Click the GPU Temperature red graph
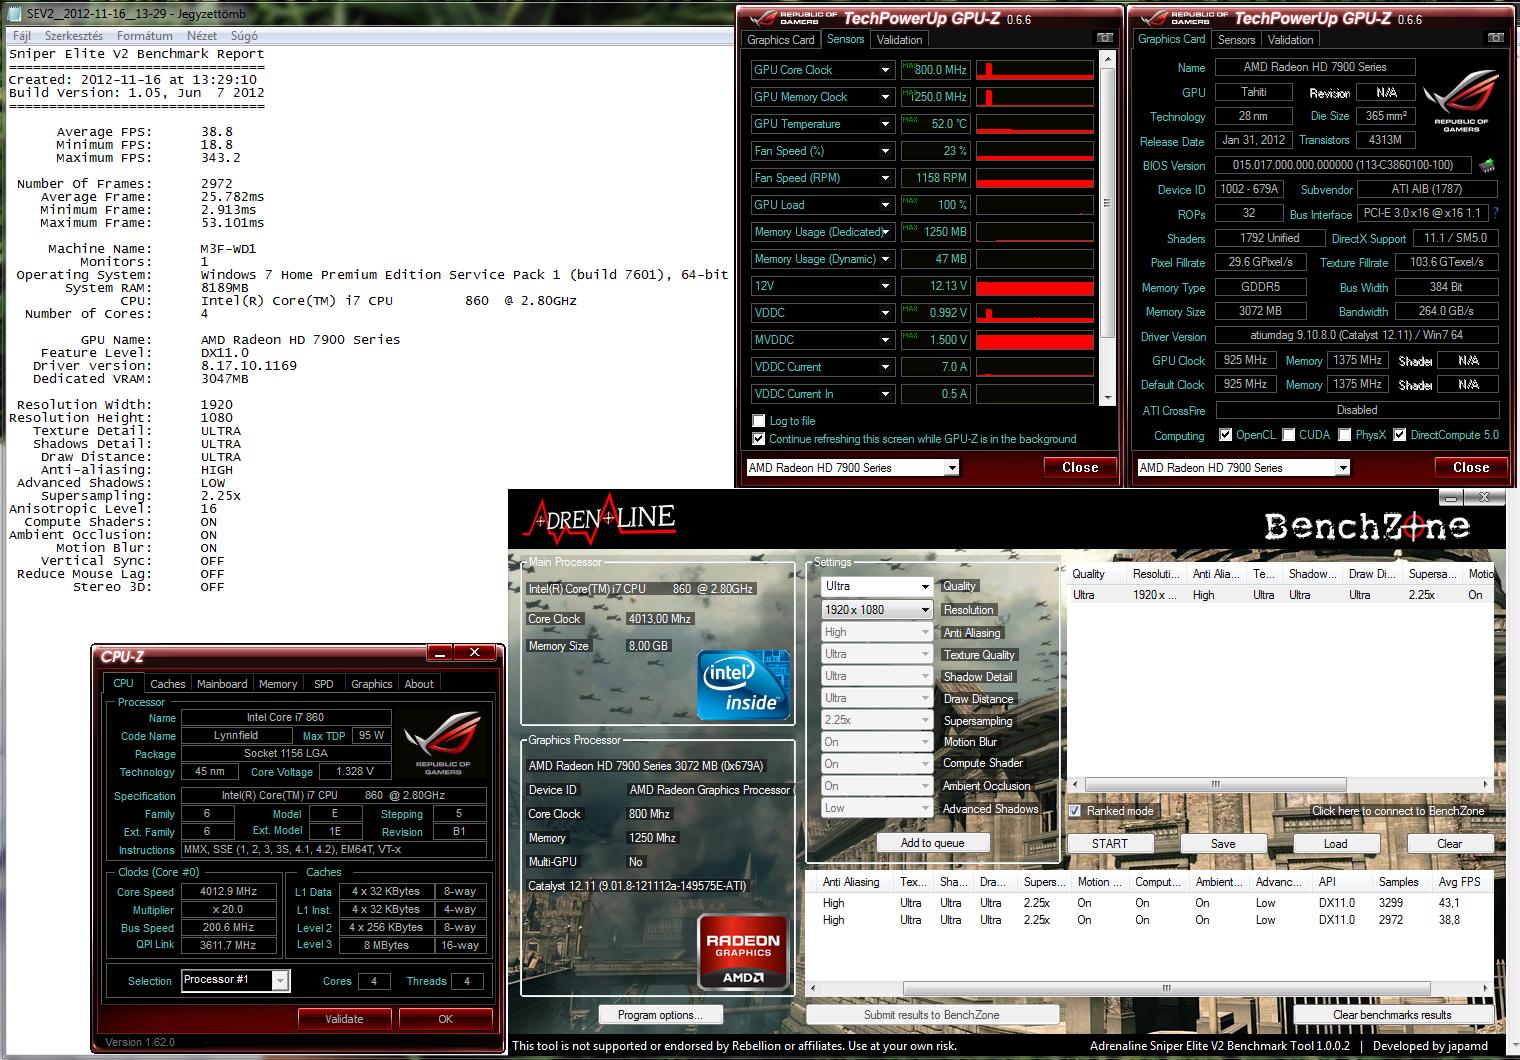The width and height of the screenshot is (1520, 1060). (x=1034, y=124)
